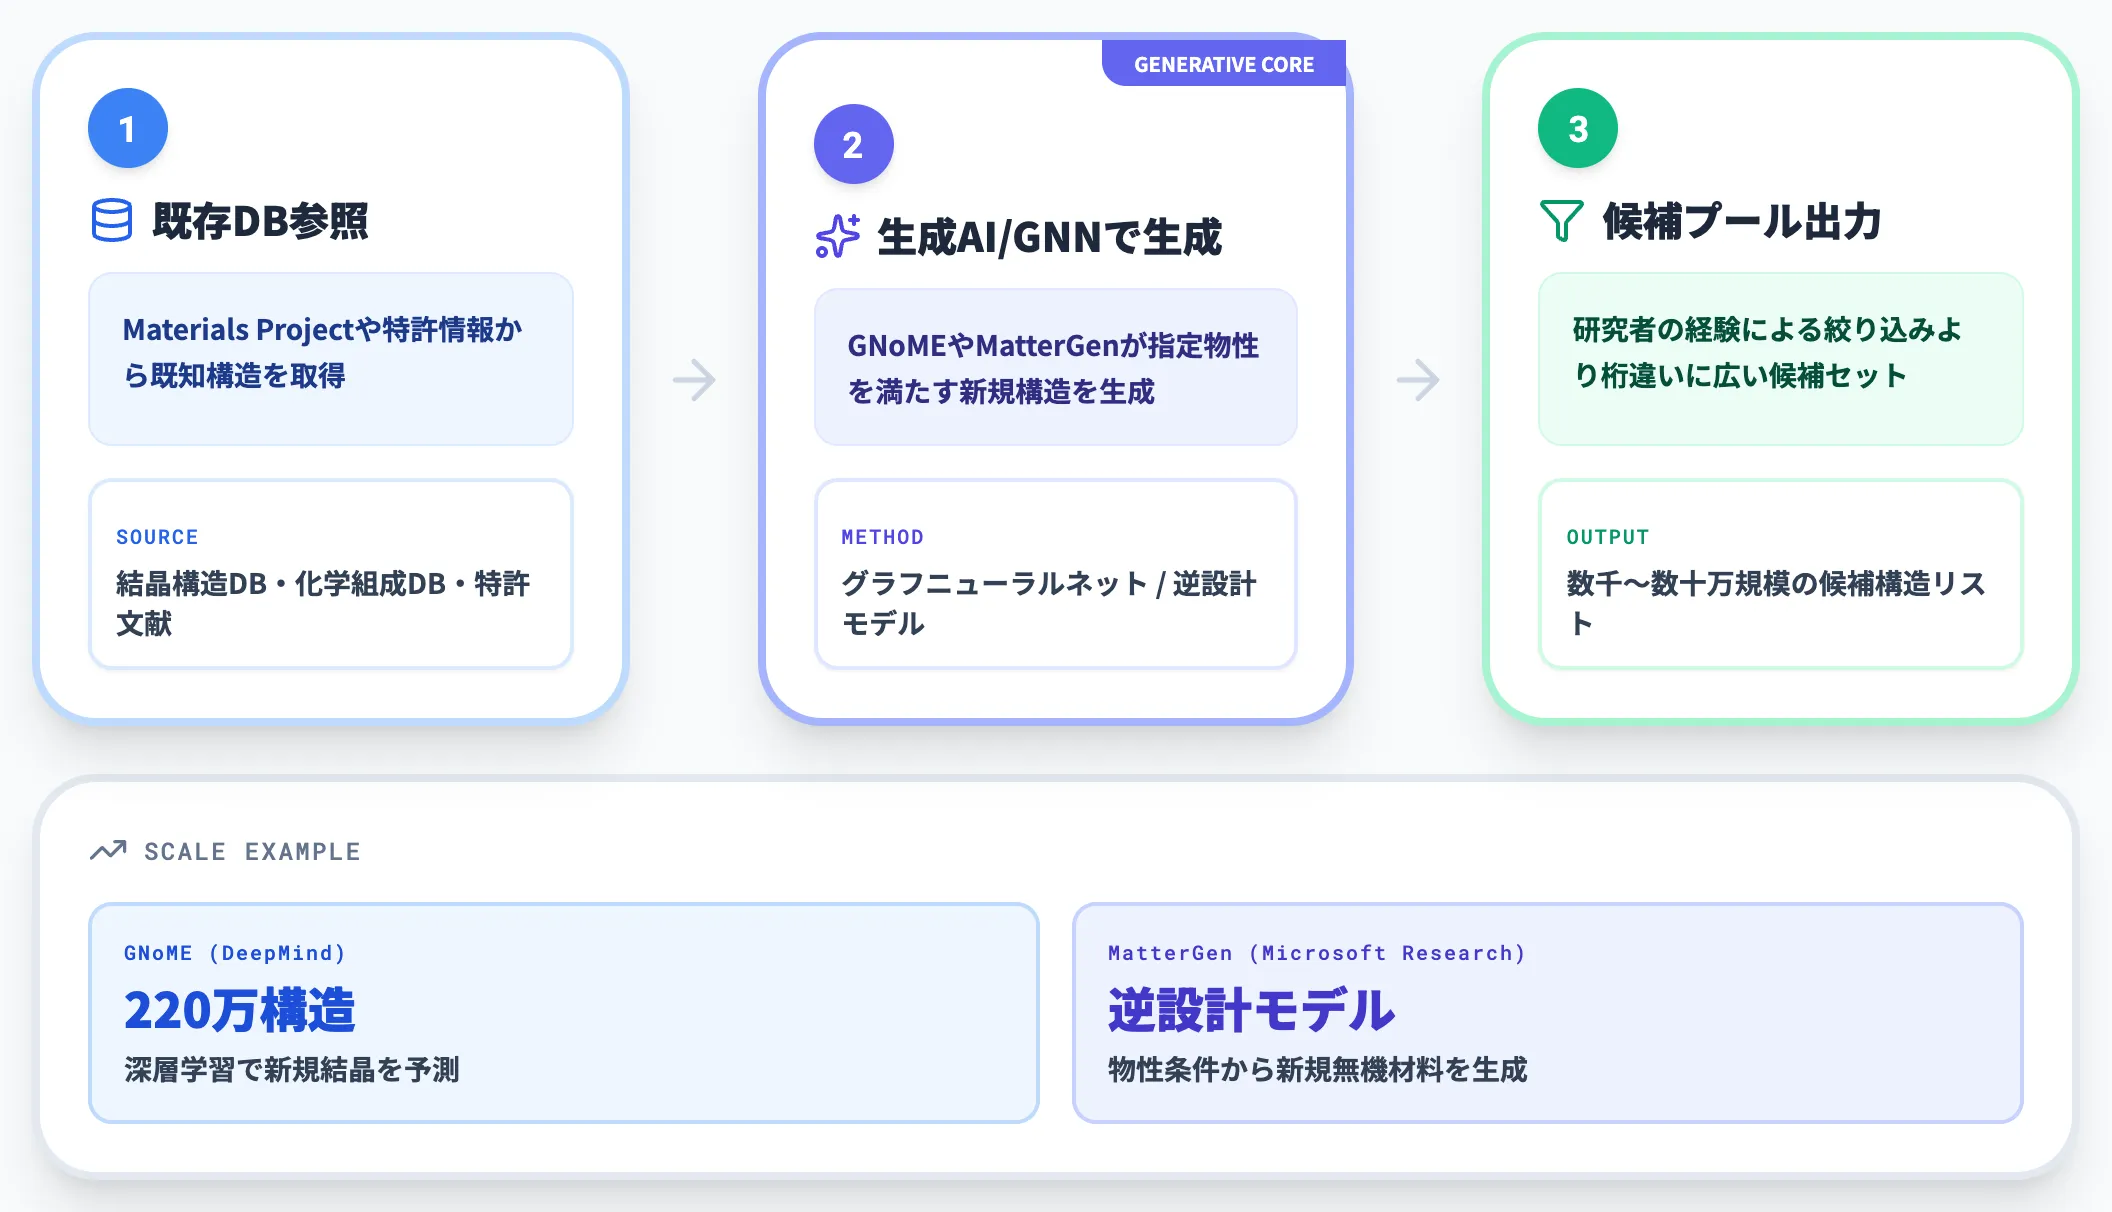Click the heading 生成AI/GNNで生成
This screenshot has height=1212, width=2112.
click(x=1049, y=237)
